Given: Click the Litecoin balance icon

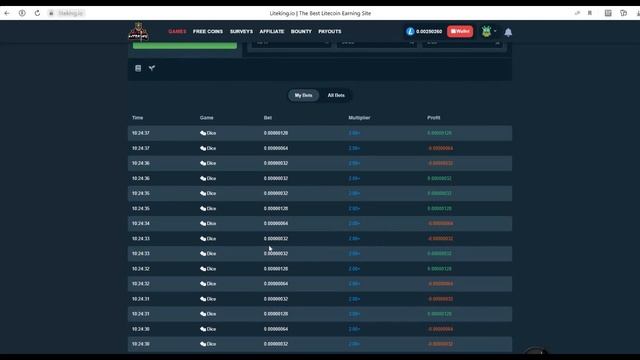Looking at the screenshot, I should coord(410,31).
